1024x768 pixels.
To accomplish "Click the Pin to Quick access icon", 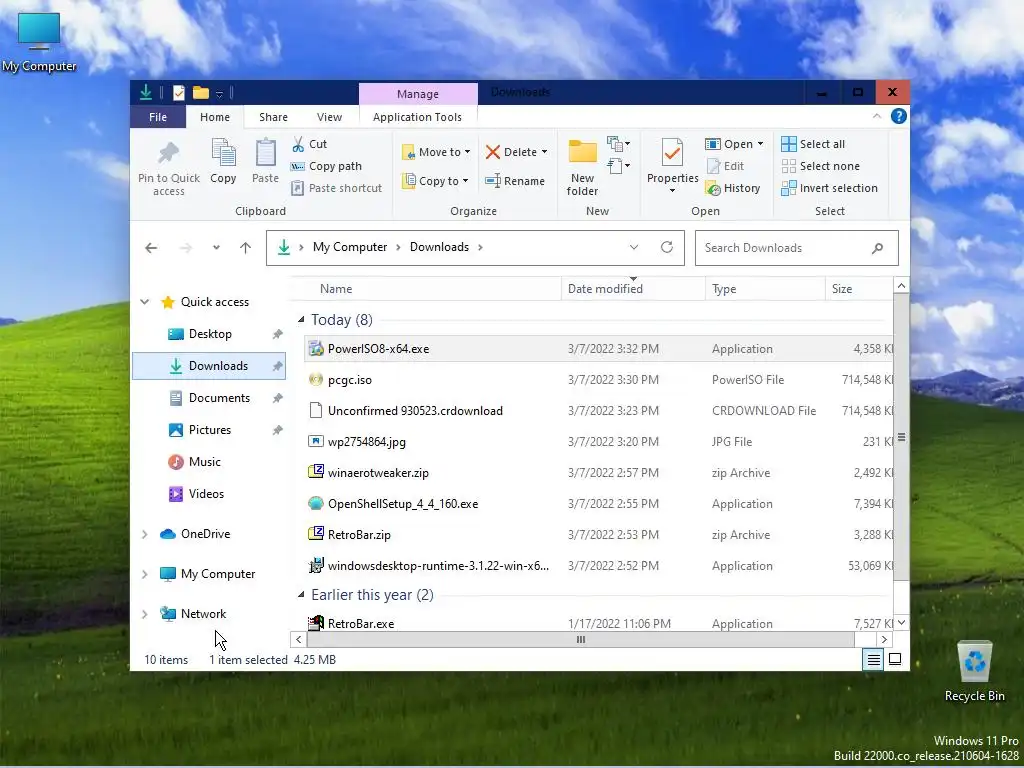I will 168,154.
